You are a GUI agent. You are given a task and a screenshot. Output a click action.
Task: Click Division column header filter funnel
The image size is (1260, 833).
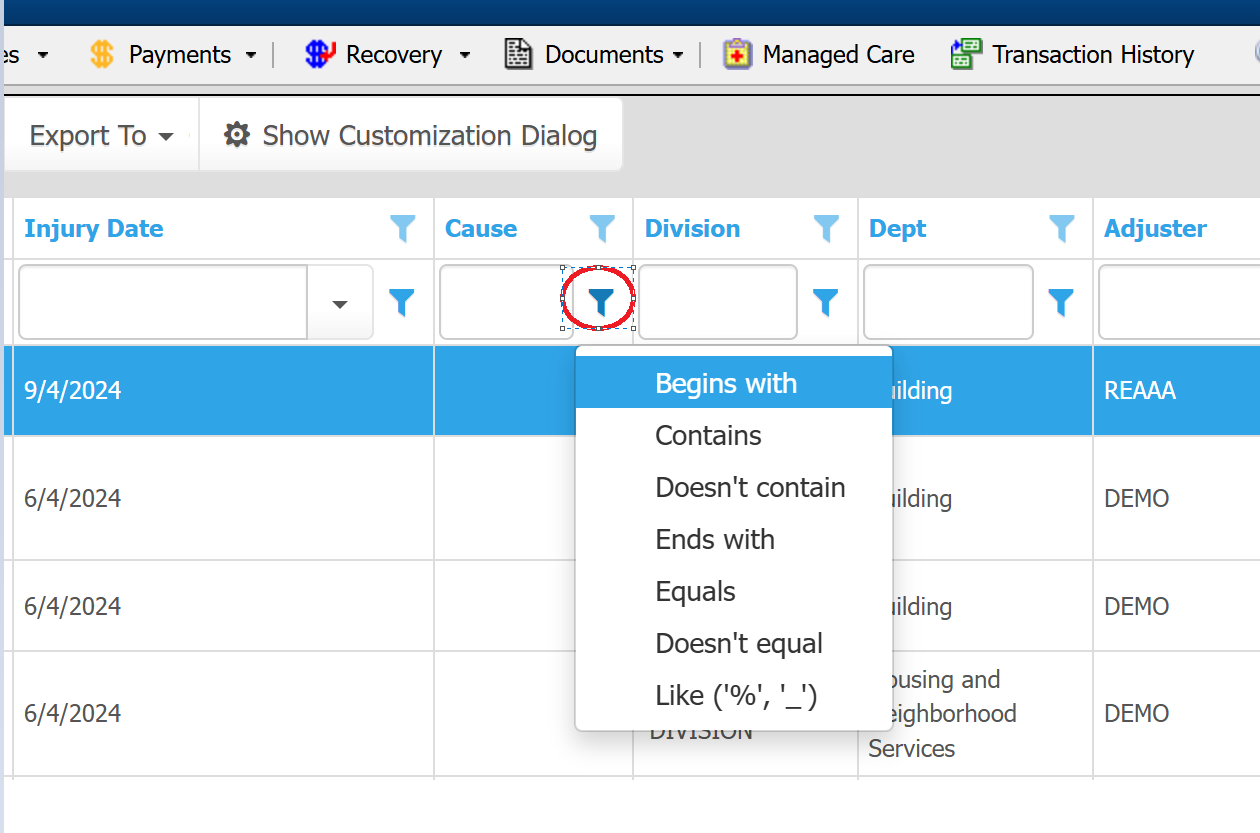pyautogui.click(x=826, y=229)
